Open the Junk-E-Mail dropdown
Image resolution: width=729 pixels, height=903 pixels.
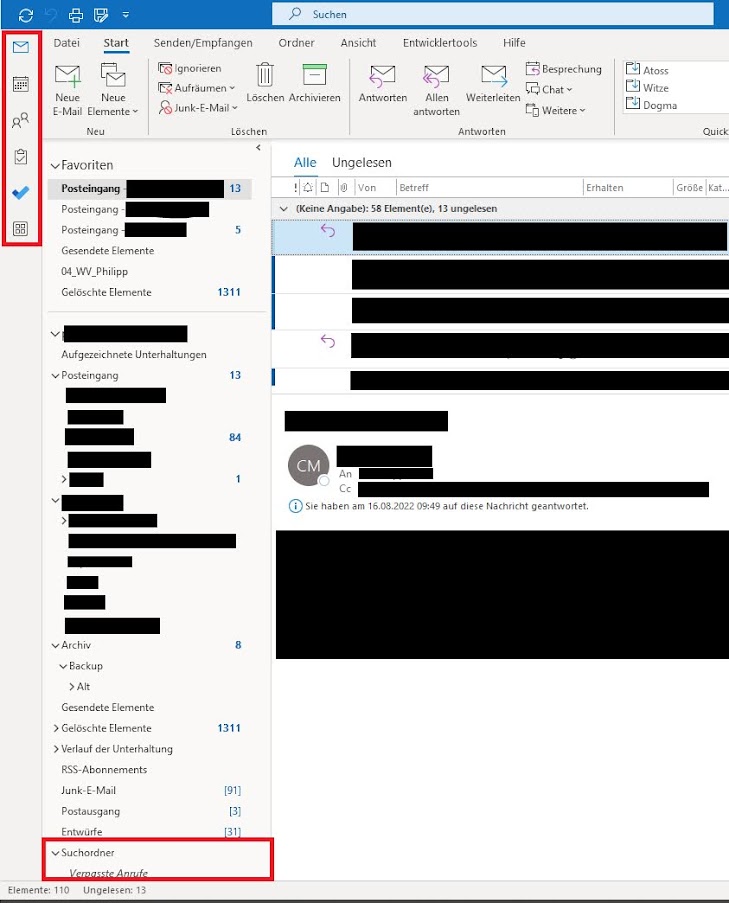(x=200, y=107)
